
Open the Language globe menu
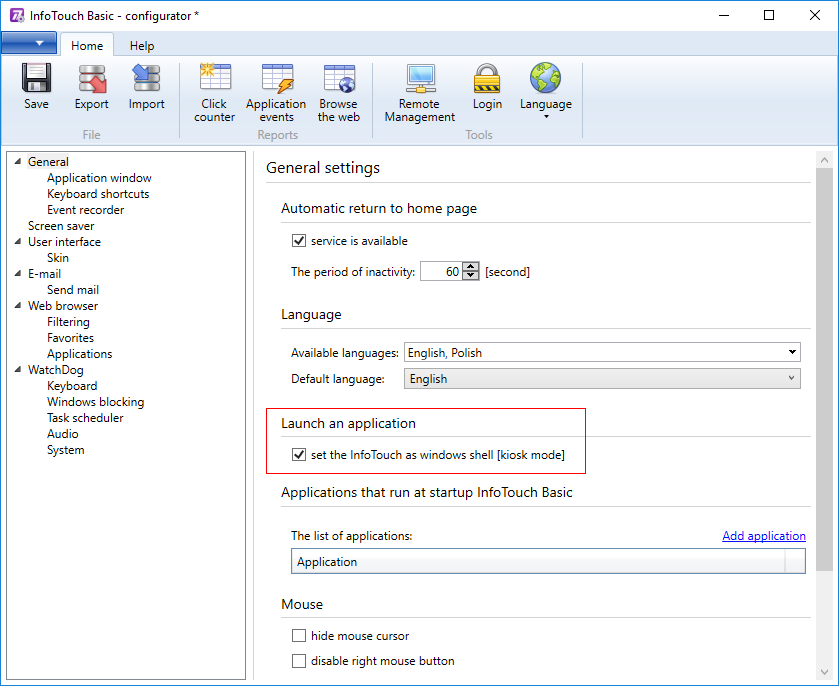point(546,91)
